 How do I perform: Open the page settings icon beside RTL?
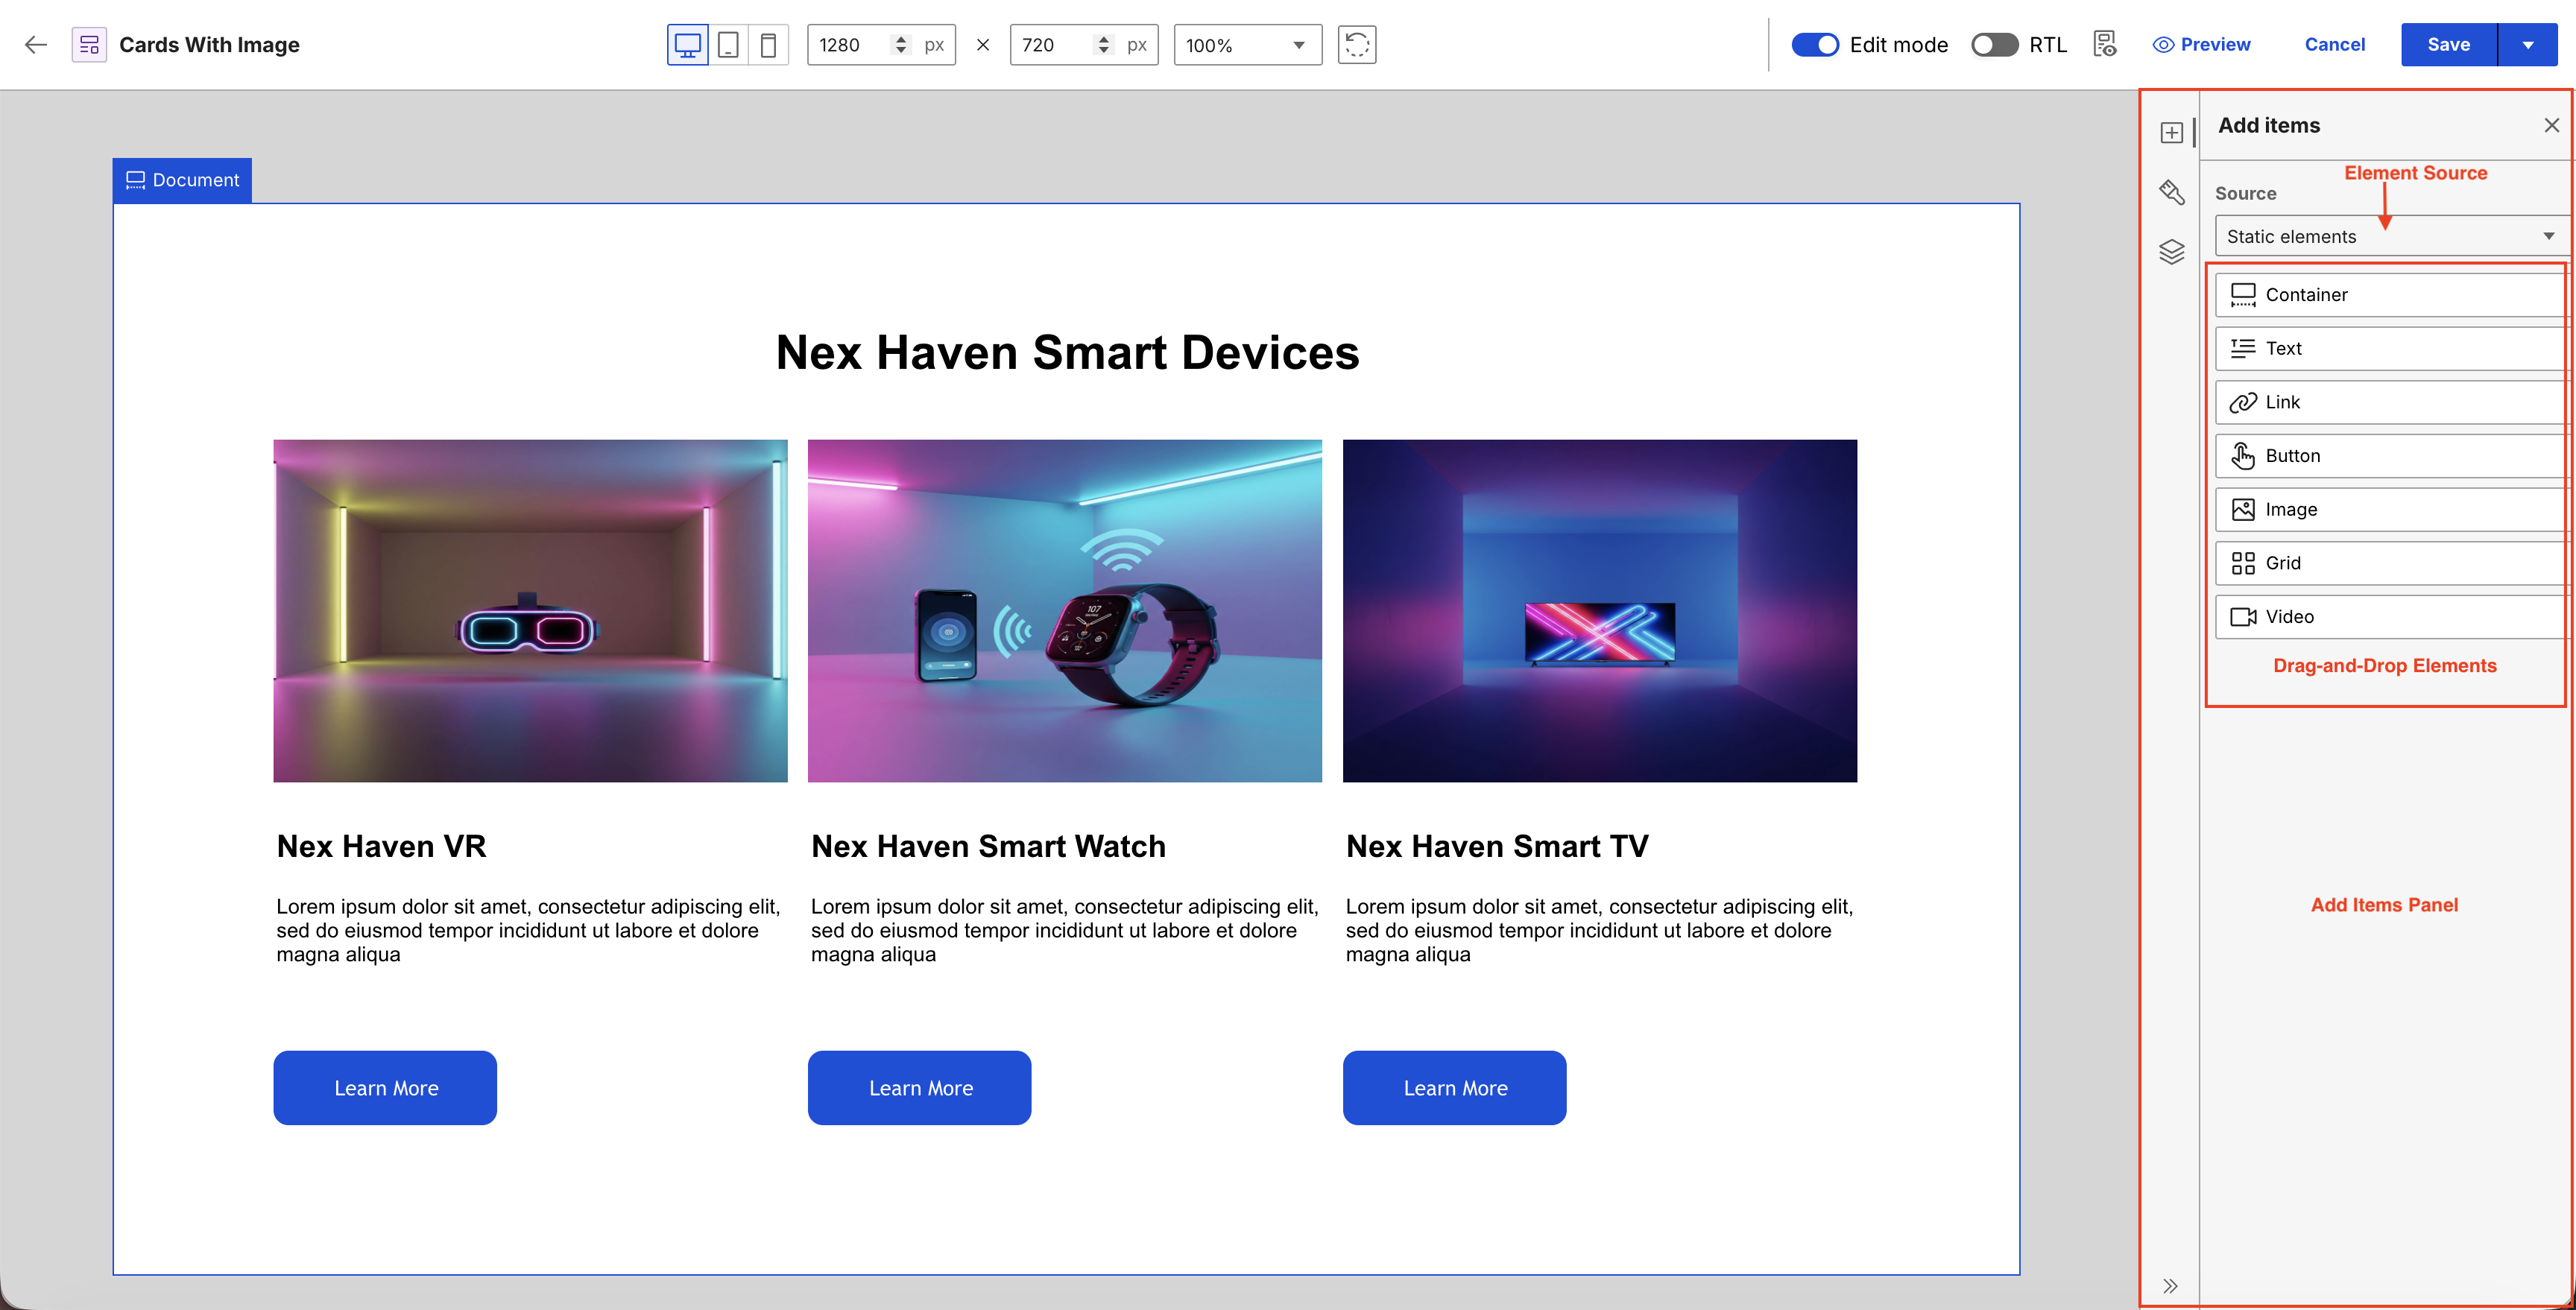pyautogui.click(x=2105, y=44)
